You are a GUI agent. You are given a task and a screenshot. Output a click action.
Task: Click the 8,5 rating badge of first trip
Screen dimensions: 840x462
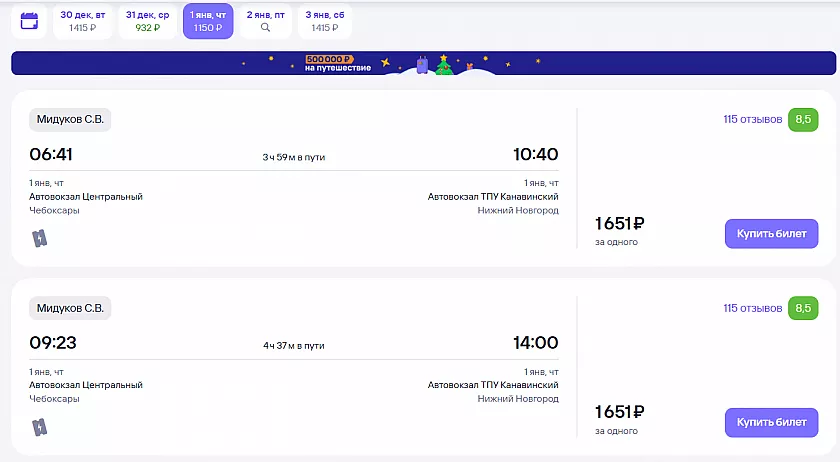pos(803,120)
